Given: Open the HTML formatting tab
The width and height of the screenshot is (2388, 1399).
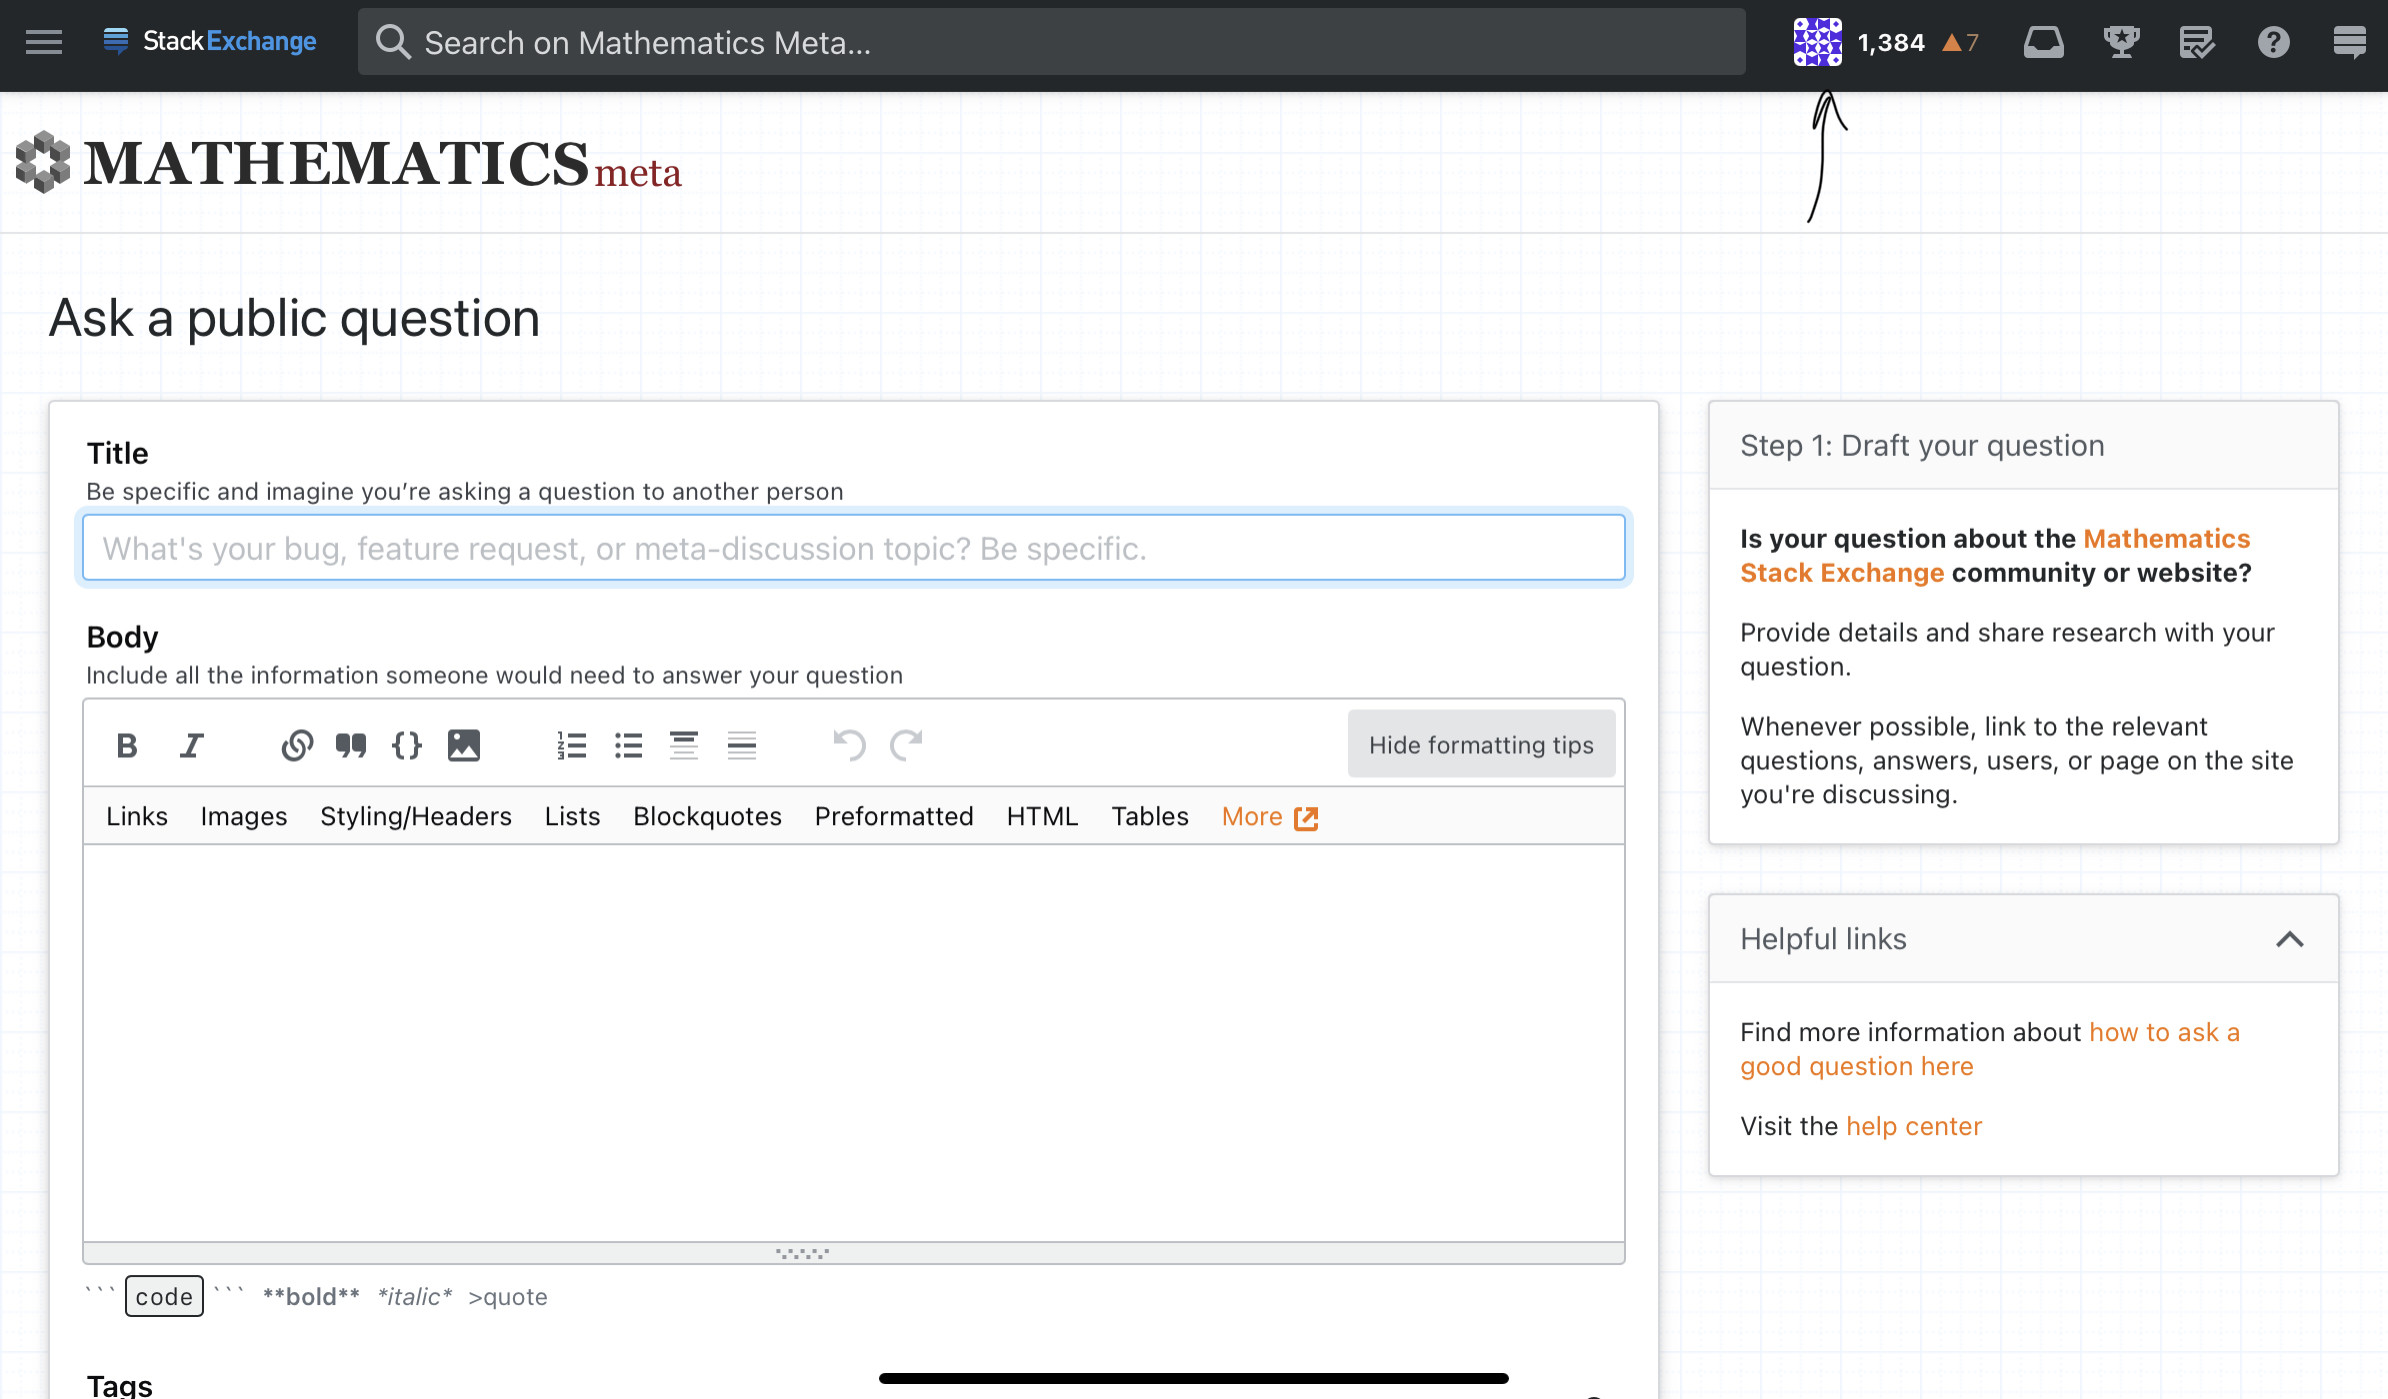Looking at the screenshot, I should tap(1042, 816).
